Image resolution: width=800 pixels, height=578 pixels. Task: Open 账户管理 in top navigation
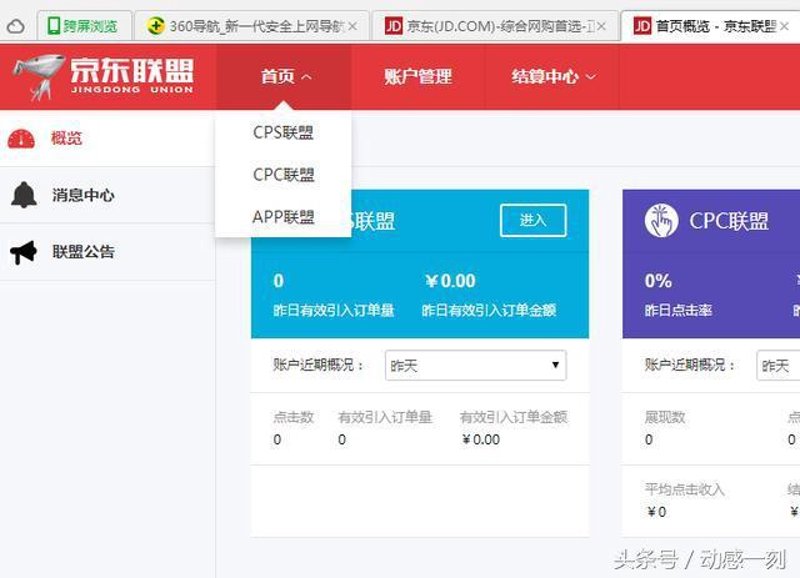click(x=418, y=77)
